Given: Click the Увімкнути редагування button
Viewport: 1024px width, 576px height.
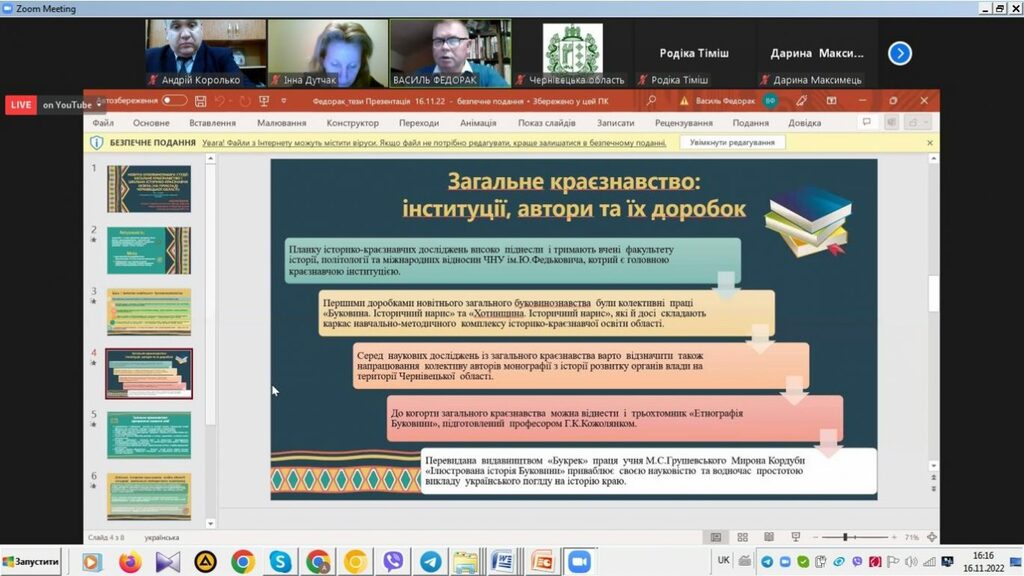Looking at the screenshot, I should pos(732,143).
